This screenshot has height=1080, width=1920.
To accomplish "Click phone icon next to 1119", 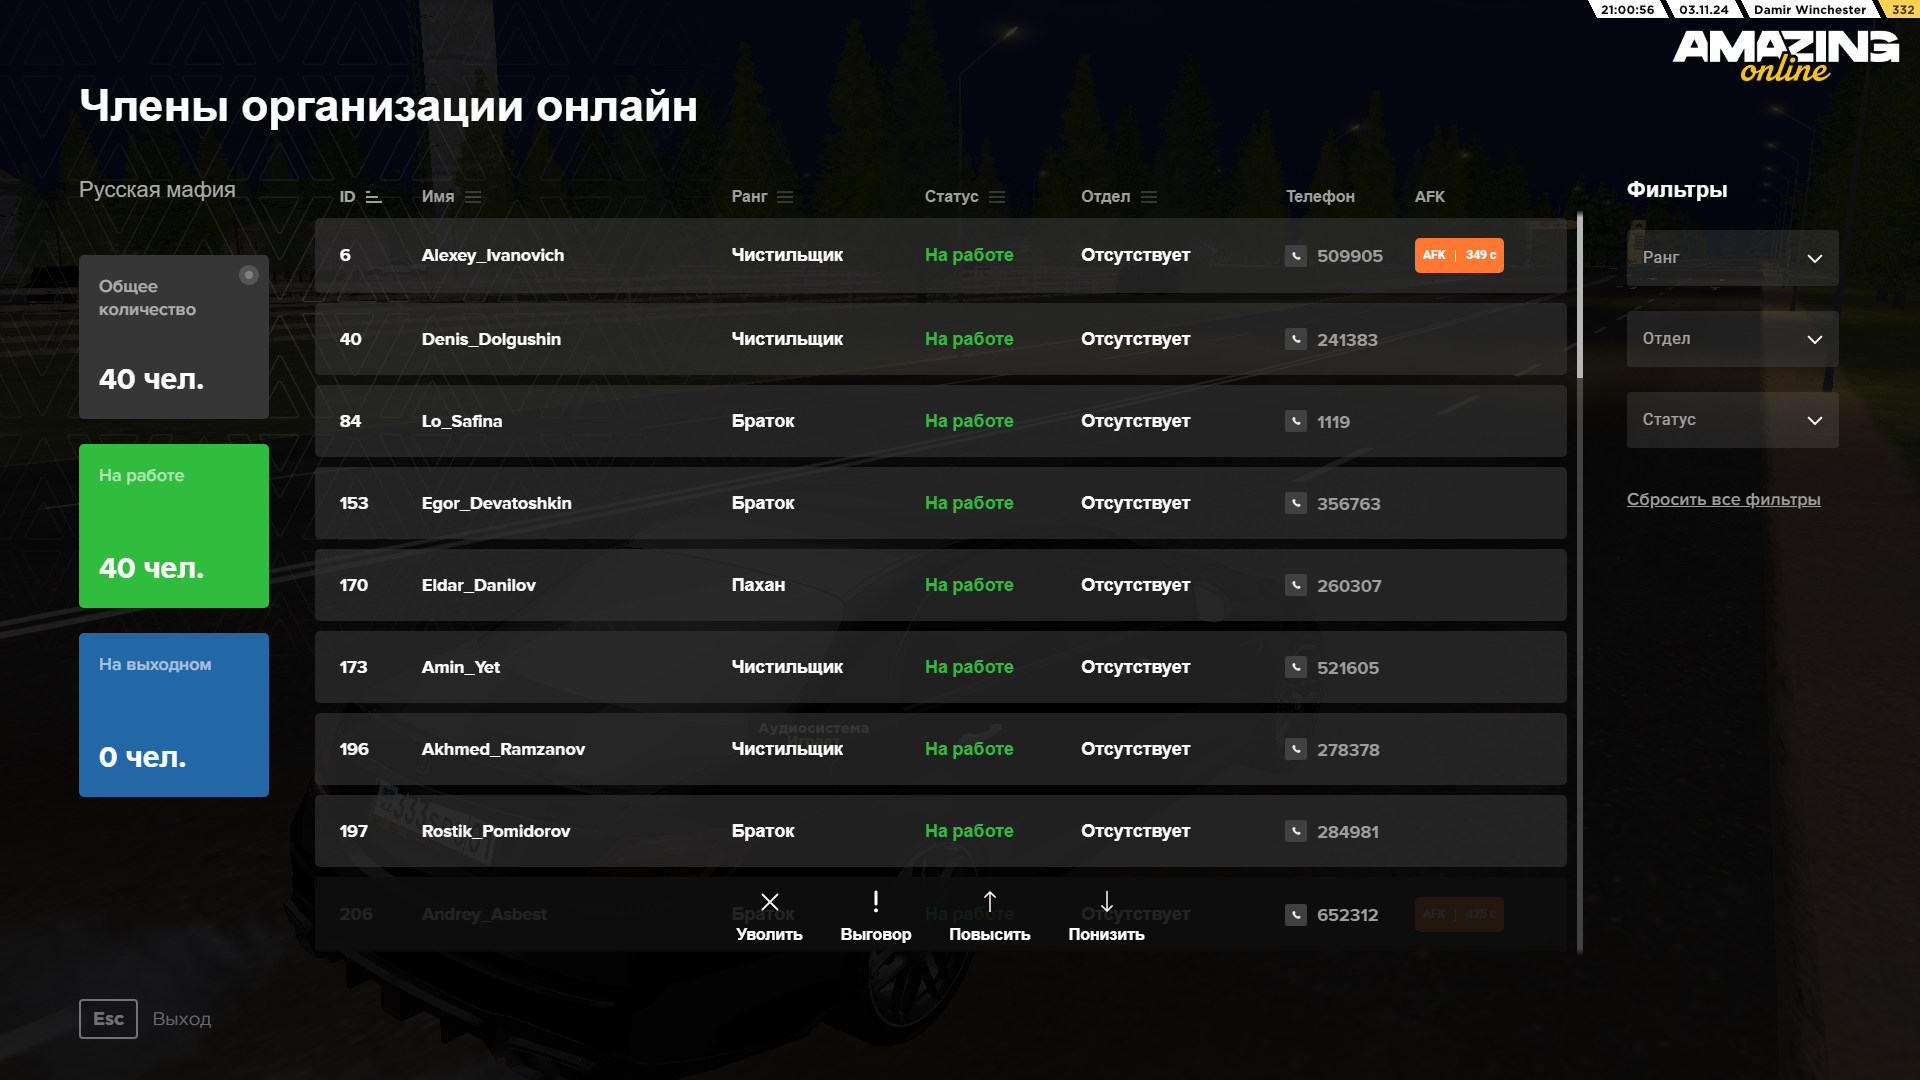I will click(x=1296, y=422).
